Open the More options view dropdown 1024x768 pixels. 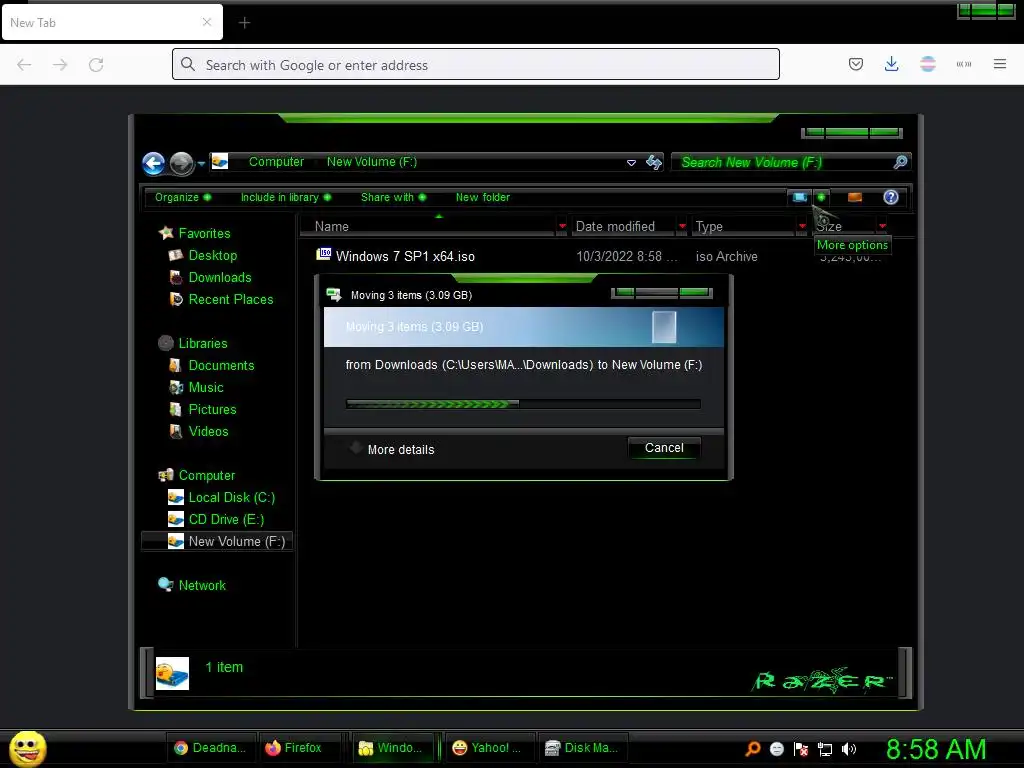point(821,197)
